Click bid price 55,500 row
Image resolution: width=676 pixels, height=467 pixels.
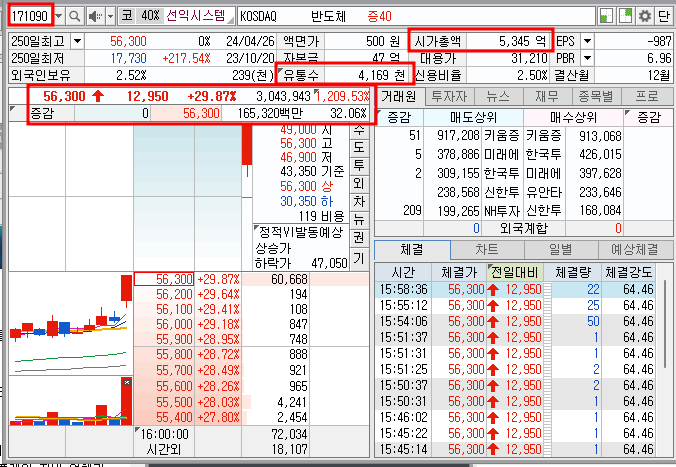click(x=164, y=402)
